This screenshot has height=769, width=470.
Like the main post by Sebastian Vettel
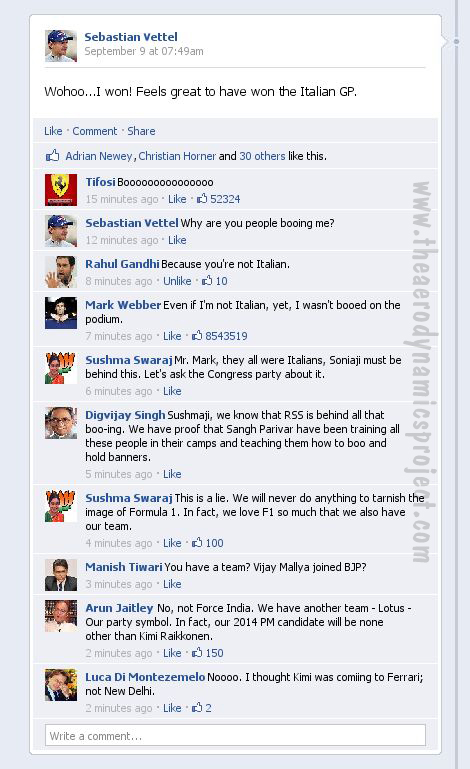click(x=53, y=131)
